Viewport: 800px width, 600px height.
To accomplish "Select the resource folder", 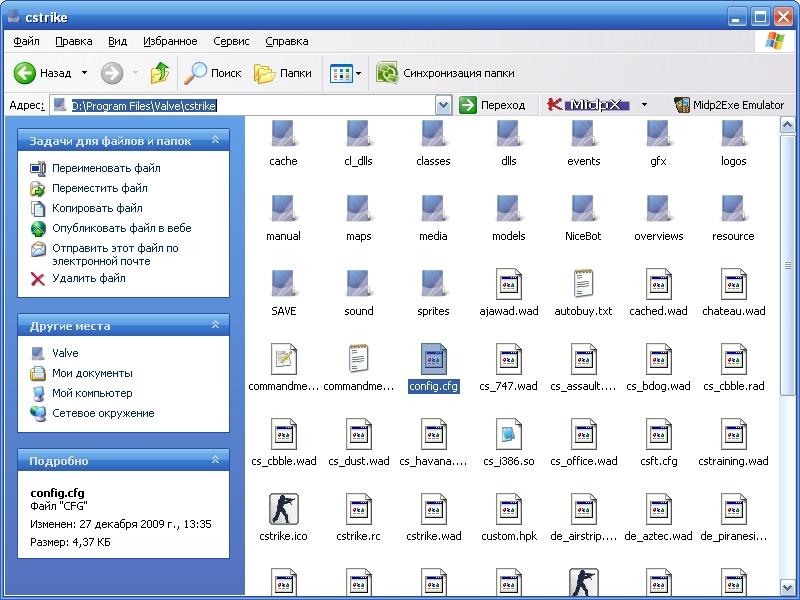I will coord(733,218).
